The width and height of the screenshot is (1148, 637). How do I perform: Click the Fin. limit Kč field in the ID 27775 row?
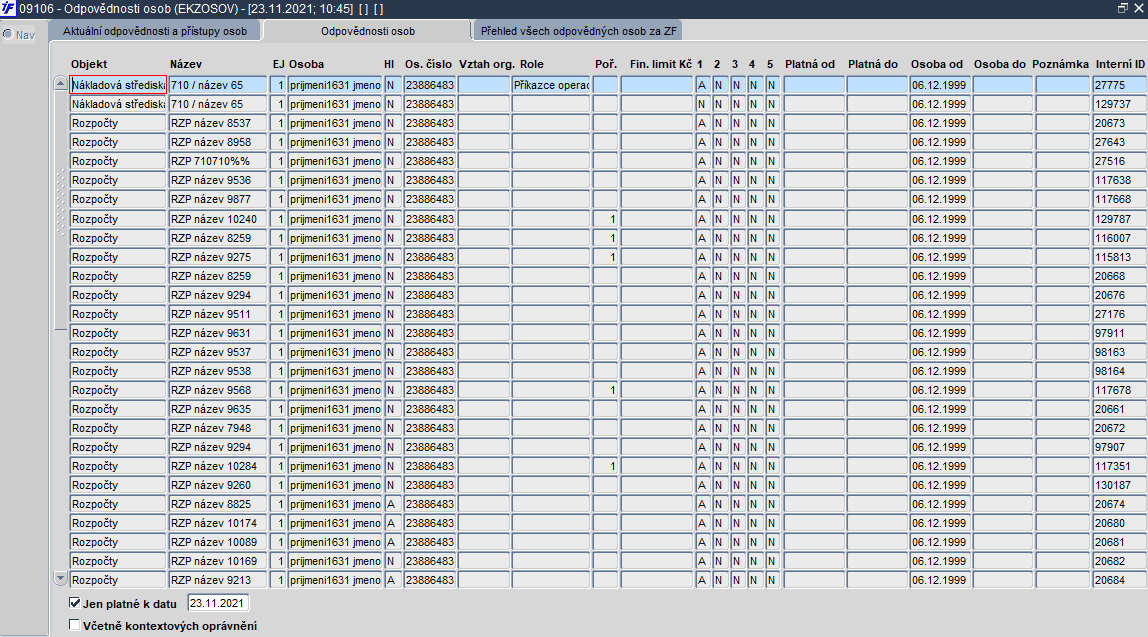pos(657,85)
